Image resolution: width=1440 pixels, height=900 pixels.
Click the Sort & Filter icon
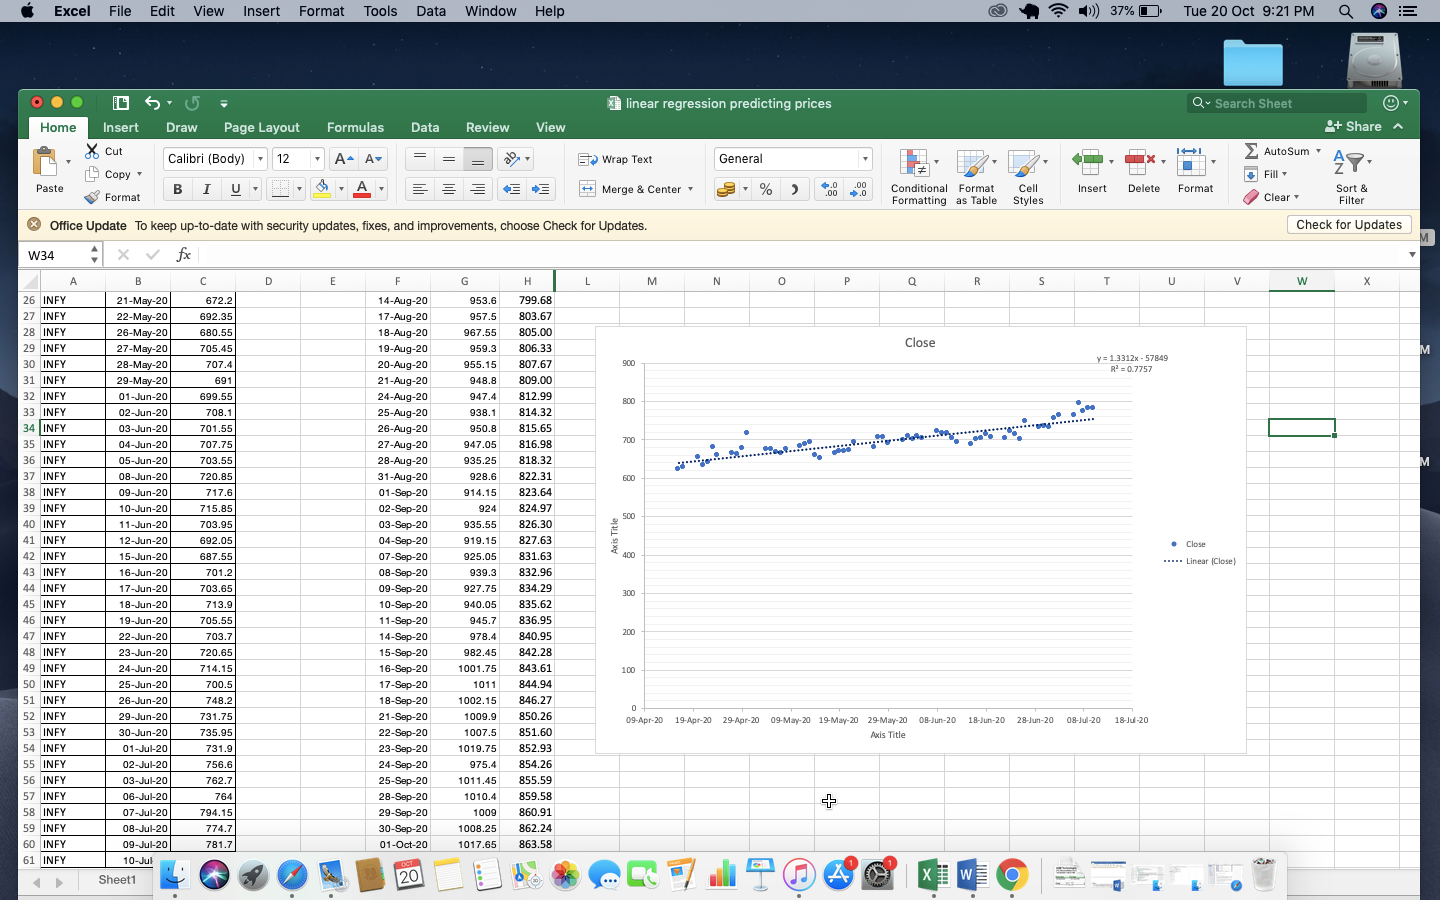pyautogui.click(x=1349, y=163)
